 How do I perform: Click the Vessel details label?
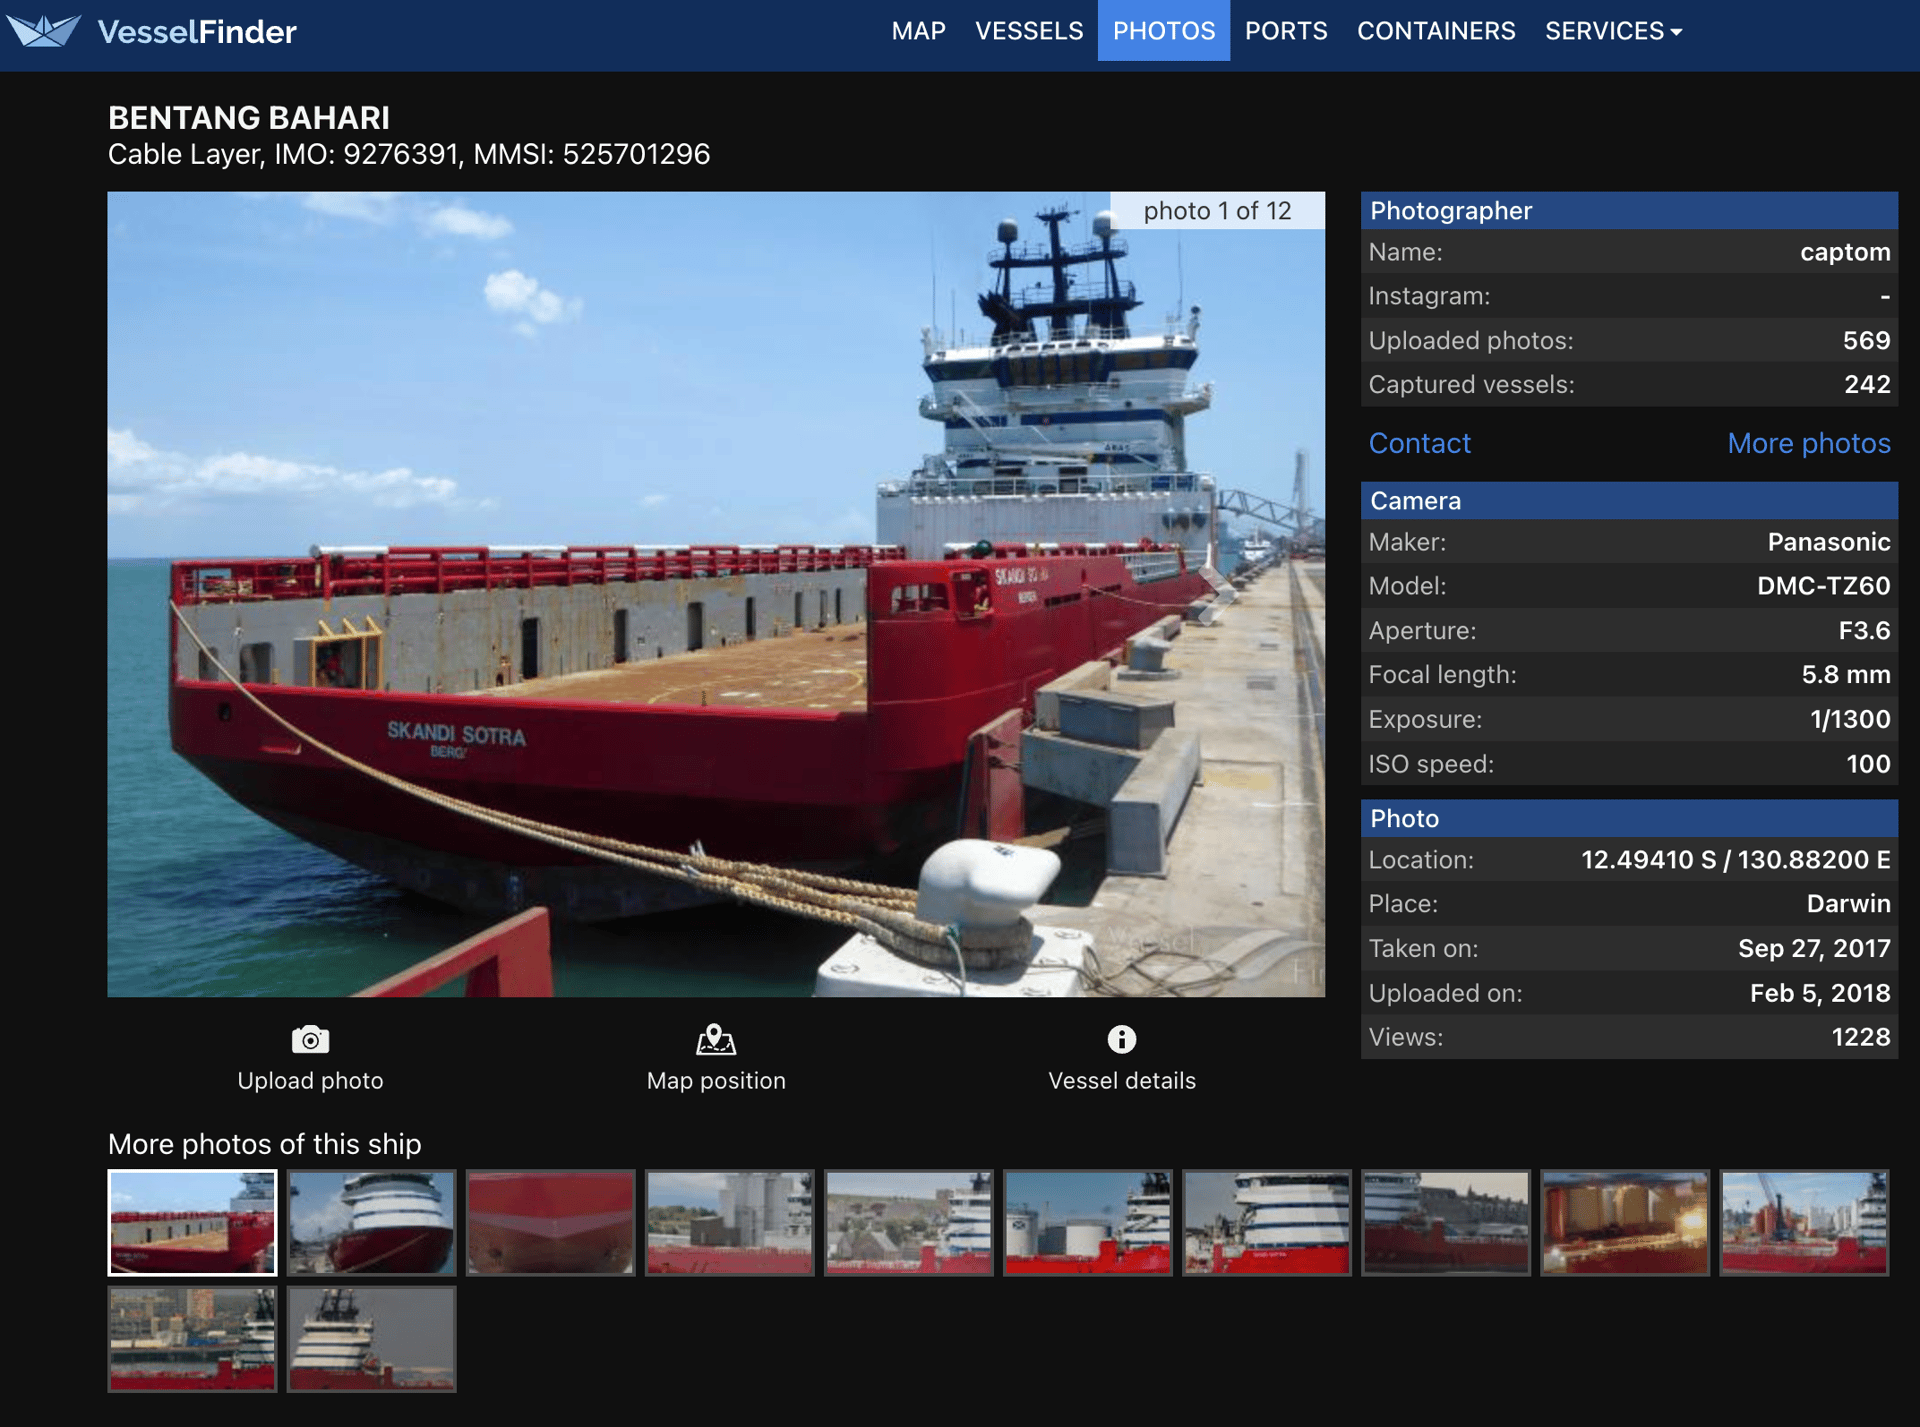pyautogui.click(x=1122, y=1081)
